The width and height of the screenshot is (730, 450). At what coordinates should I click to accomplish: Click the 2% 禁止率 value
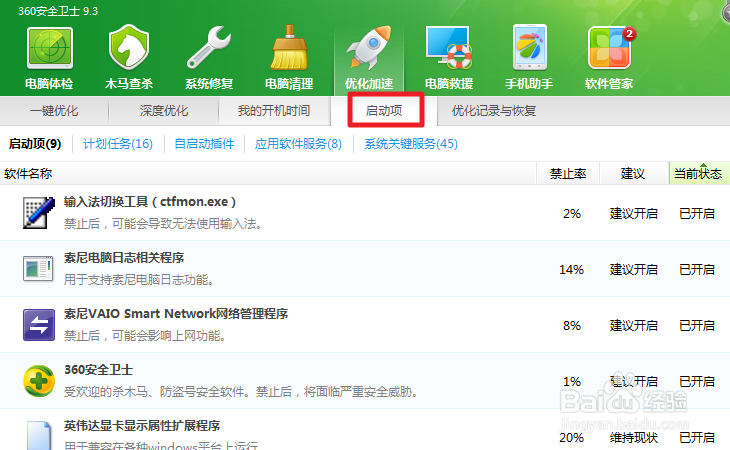572,214
